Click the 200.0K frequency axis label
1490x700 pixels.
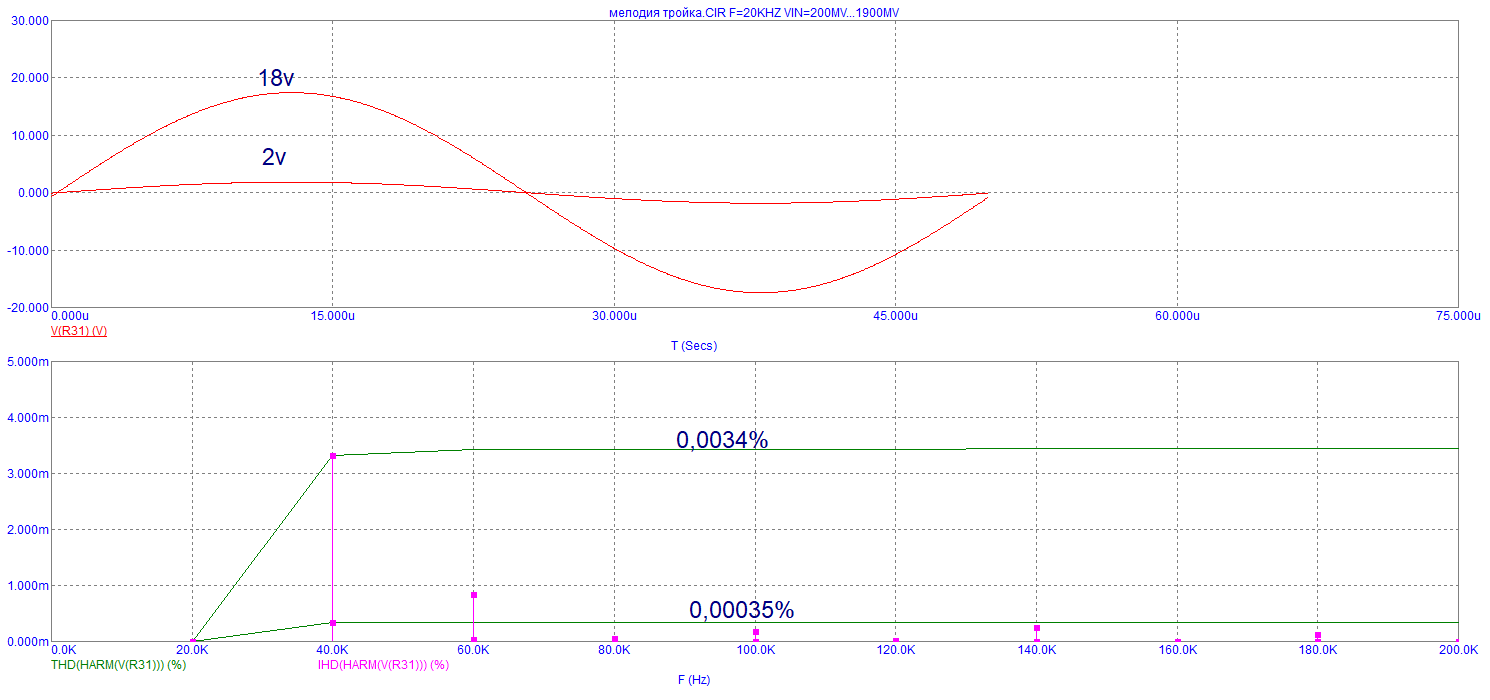[1458, 650]
